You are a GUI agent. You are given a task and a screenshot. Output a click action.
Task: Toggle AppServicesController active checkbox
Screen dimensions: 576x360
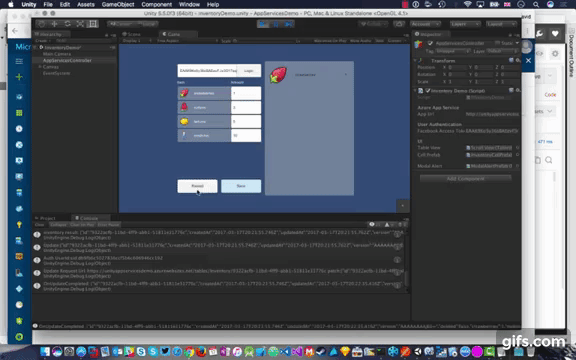click(x=430, y=43)
